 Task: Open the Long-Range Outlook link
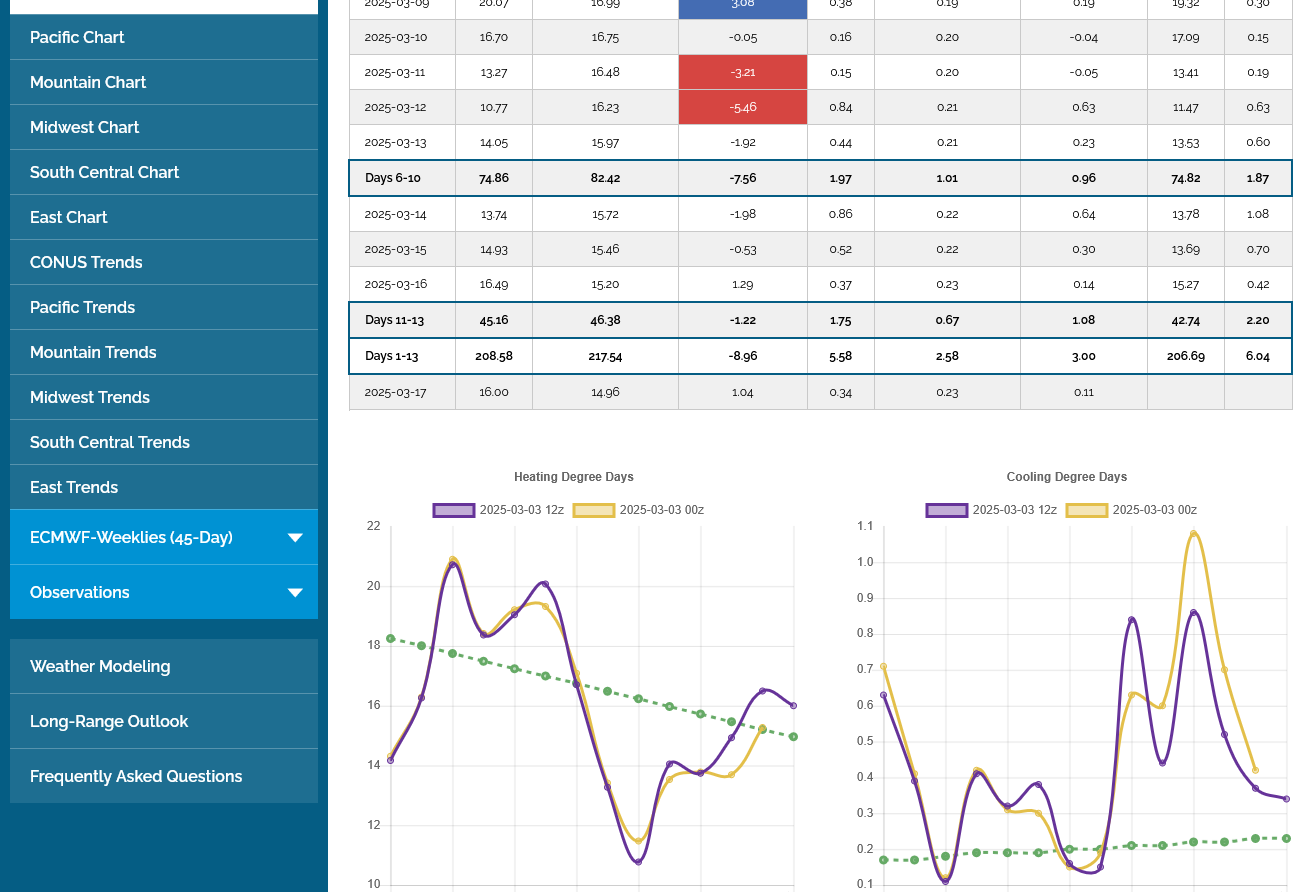click(109, 722)
